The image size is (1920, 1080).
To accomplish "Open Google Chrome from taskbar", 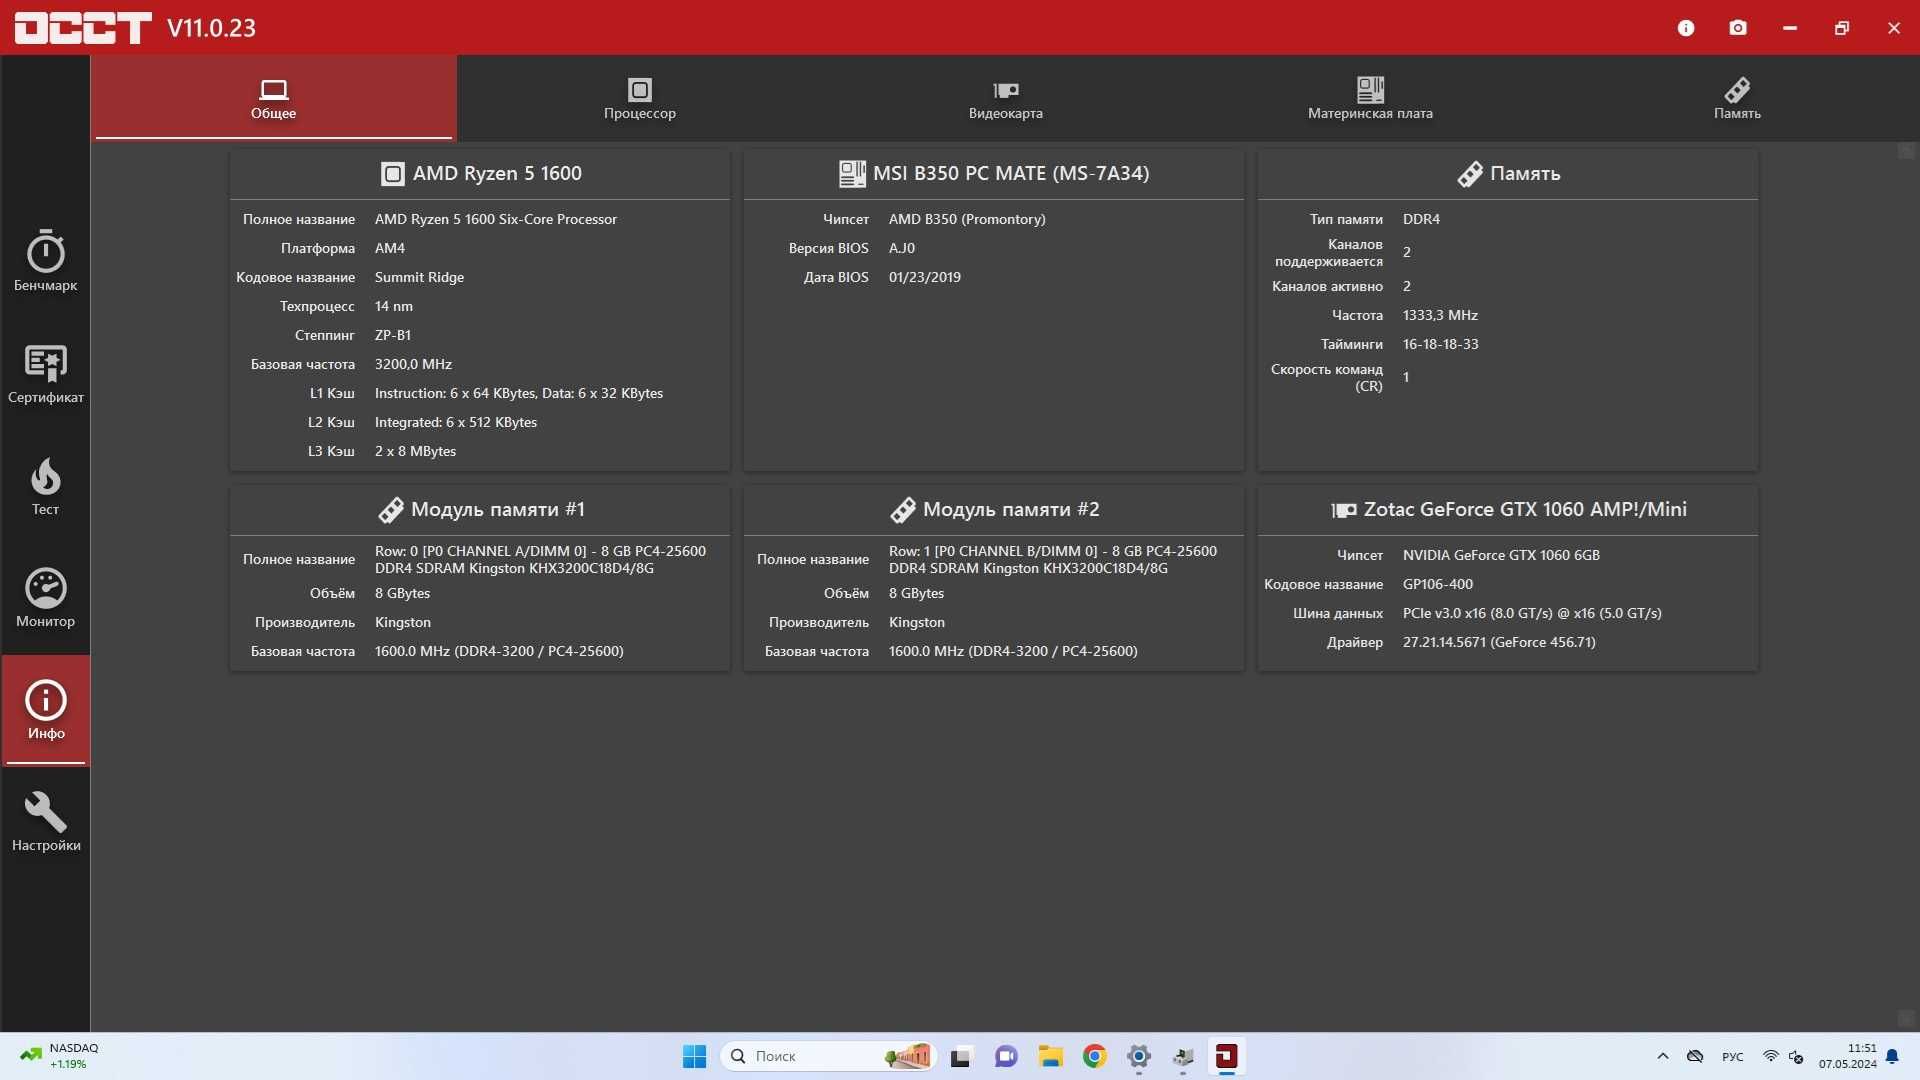I will 1095,1056.
